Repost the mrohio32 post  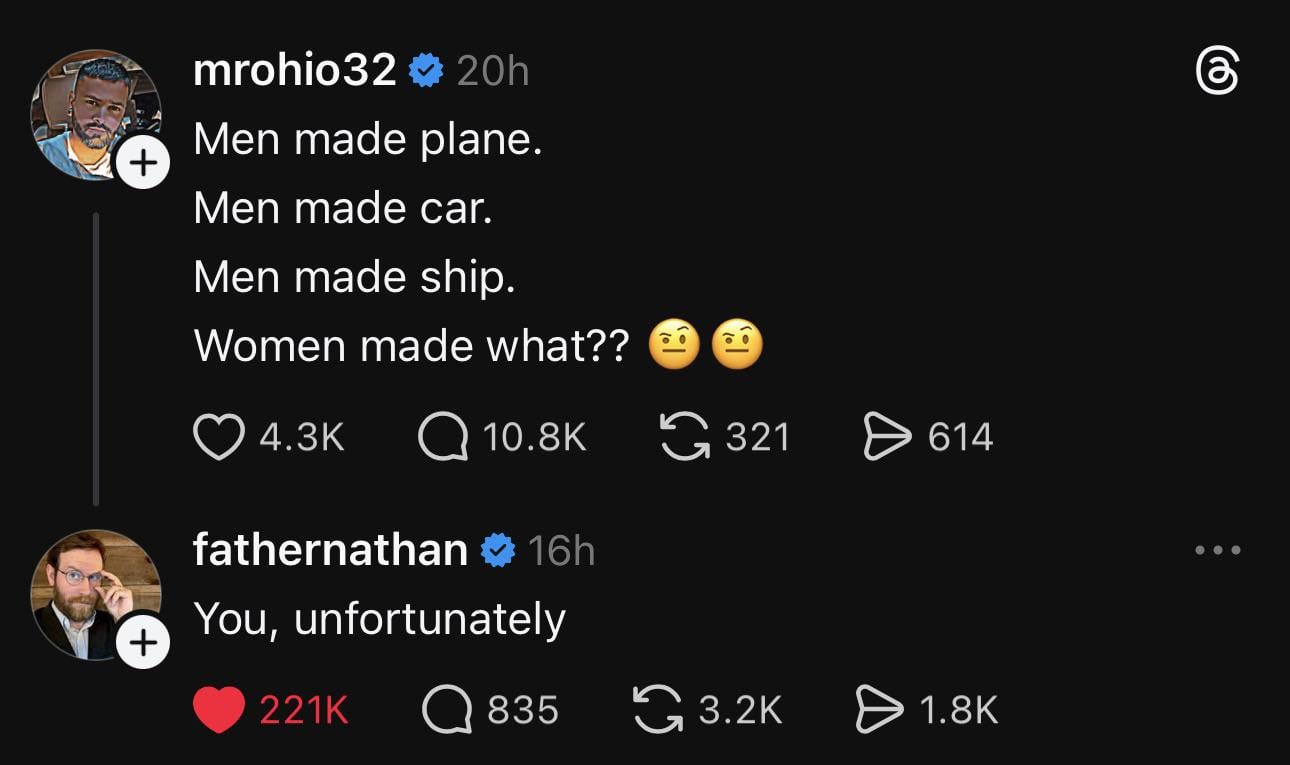(x=683, y=438)
